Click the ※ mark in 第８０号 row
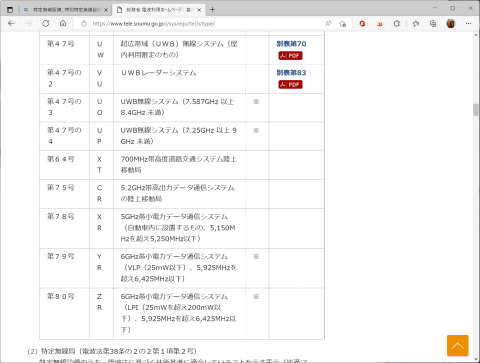The image size is (480, 363). coord(256,297)
